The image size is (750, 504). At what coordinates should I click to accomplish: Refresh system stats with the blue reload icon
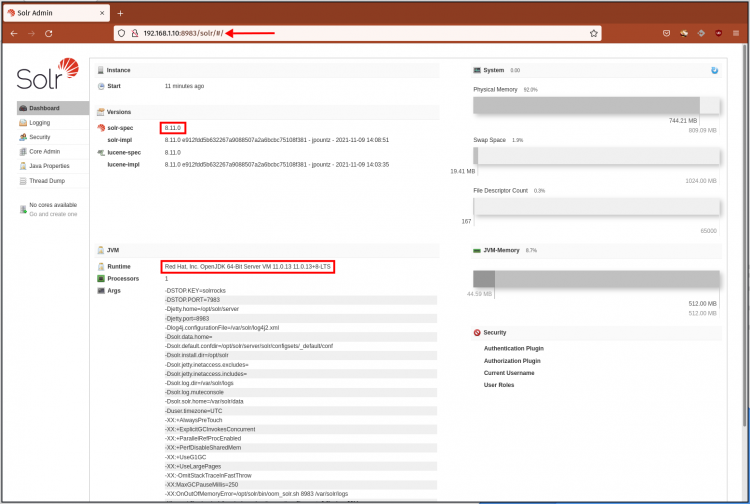(x=714, y=70)
